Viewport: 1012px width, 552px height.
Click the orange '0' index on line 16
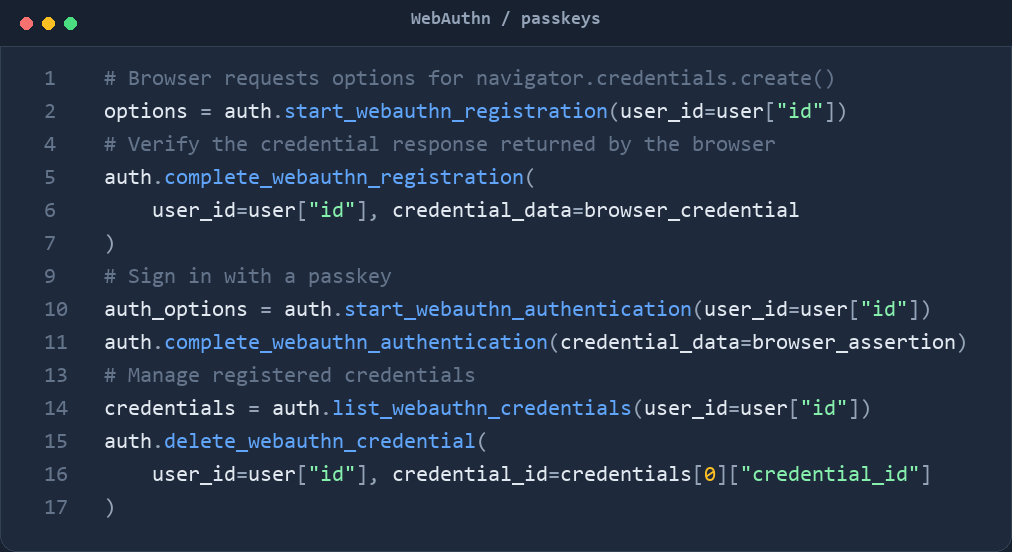(x=709, y=475)
